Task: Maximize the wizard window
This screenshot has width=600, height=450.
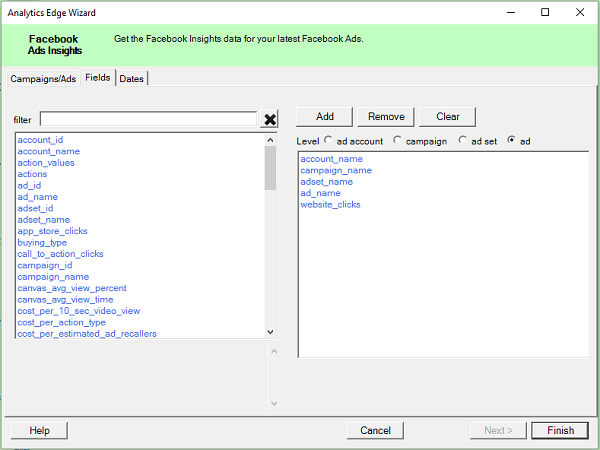Action: point(545,12)
